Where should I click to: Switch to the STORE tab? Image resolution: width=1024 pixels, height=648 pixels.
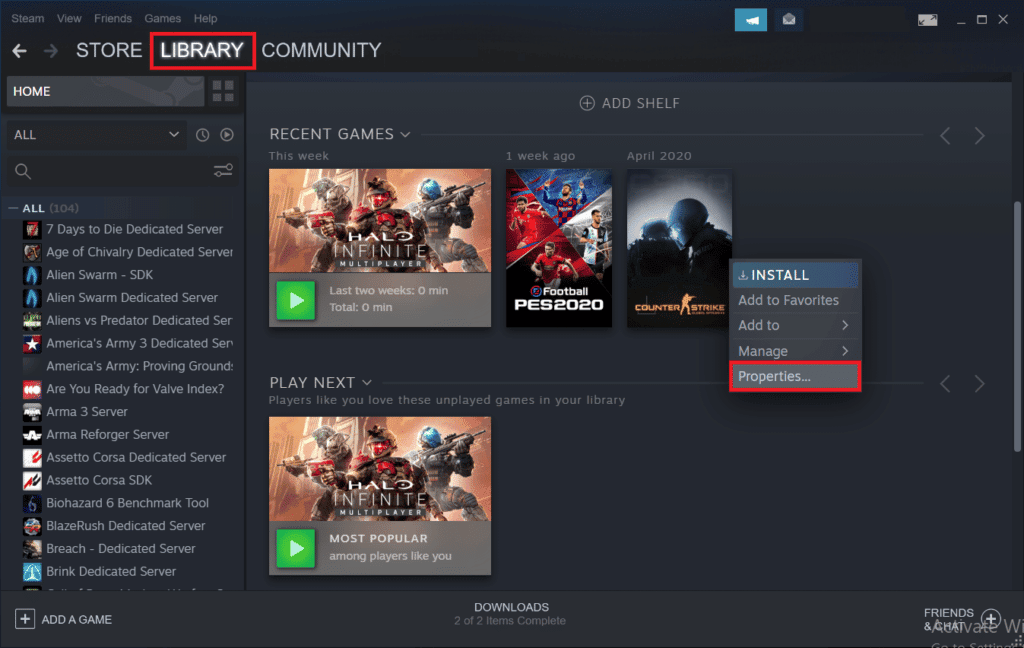pyautogui.click(x=108, y=50)
